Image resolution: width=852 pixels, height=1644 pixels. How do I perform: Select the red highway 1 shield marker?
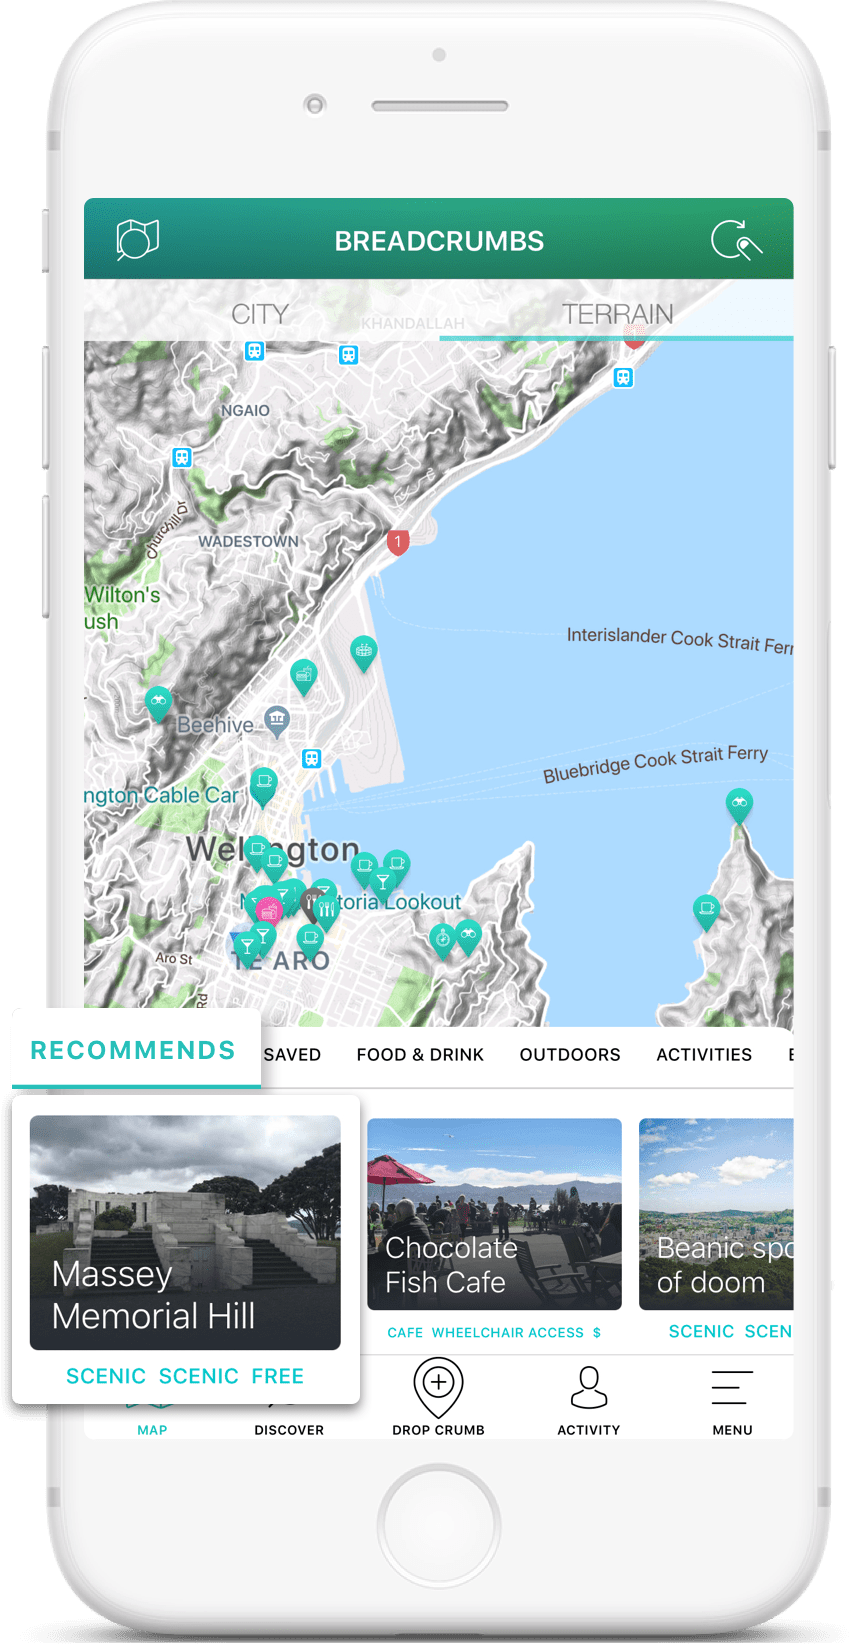coord(398,543)
